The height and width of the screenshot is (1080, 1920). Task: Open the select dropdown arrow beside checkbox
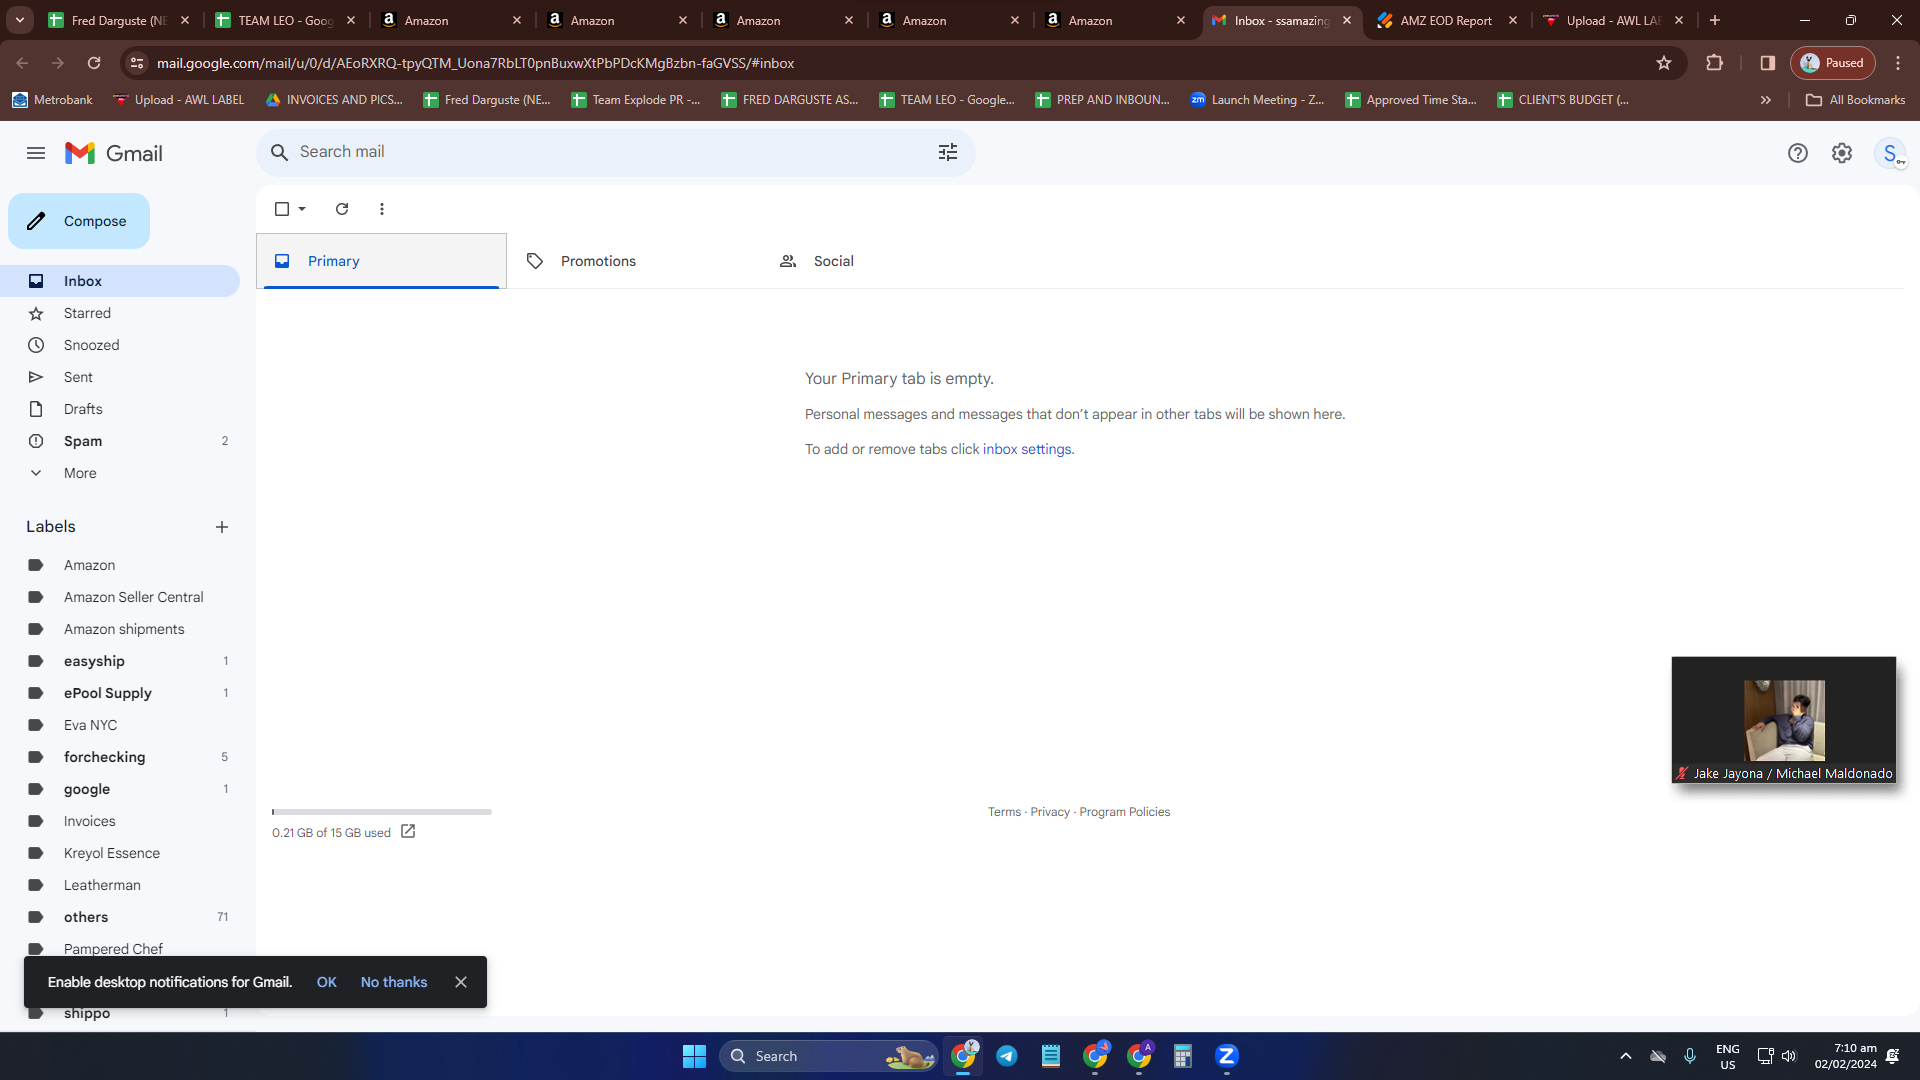pos(302,209)
